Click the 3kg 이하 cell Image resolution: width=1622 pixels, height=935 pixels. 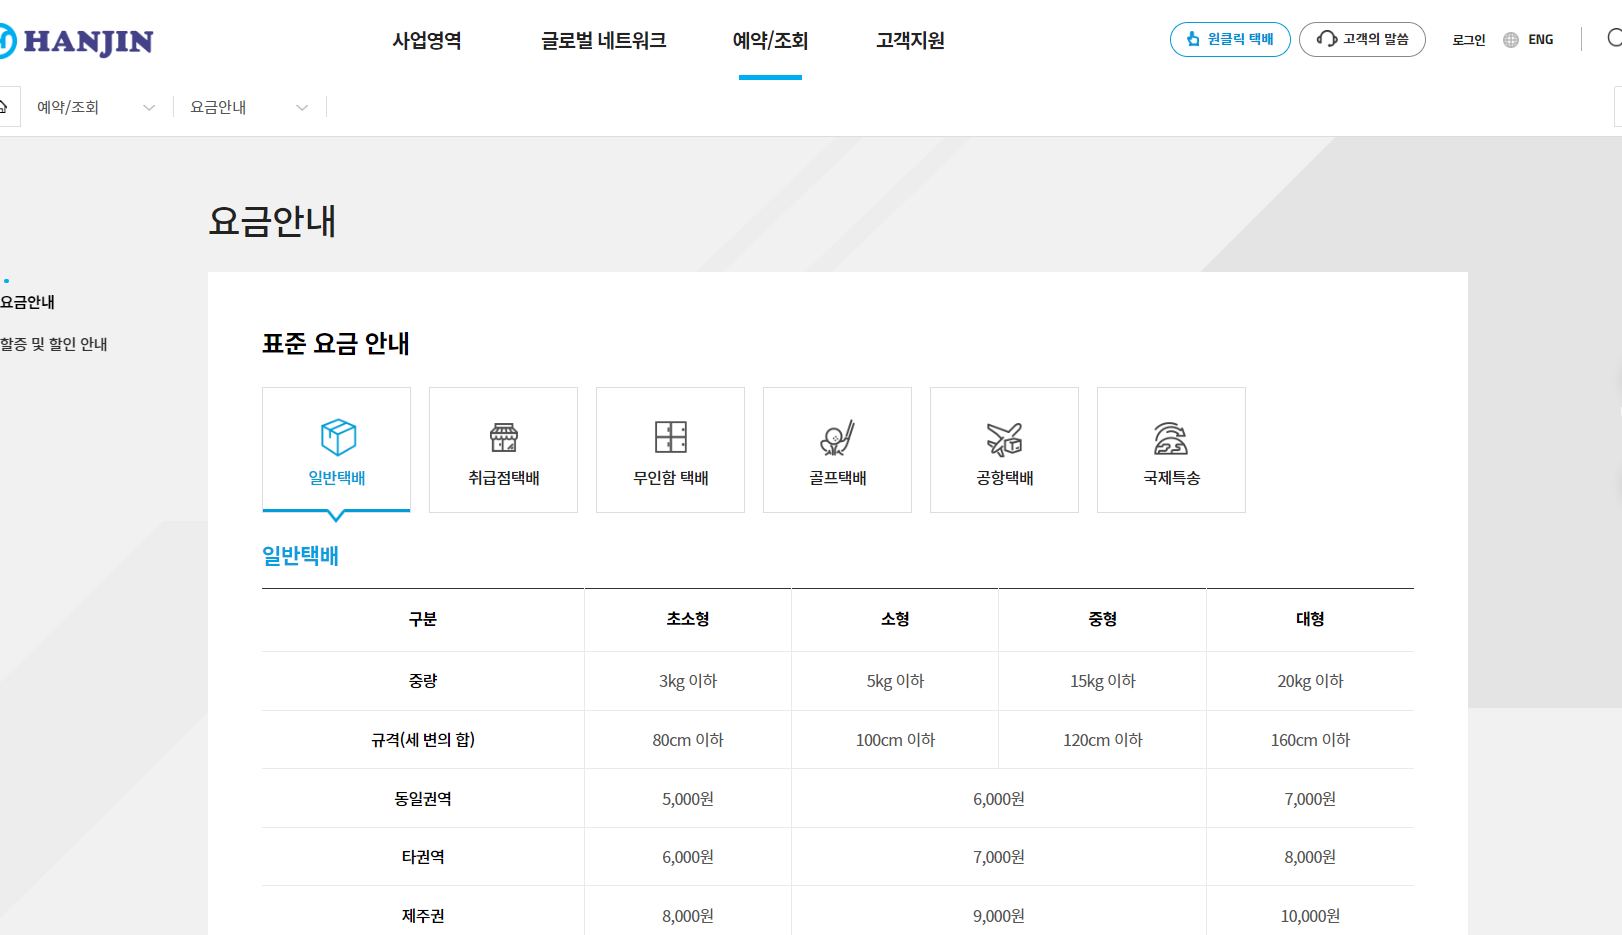[x=688, y=681]
